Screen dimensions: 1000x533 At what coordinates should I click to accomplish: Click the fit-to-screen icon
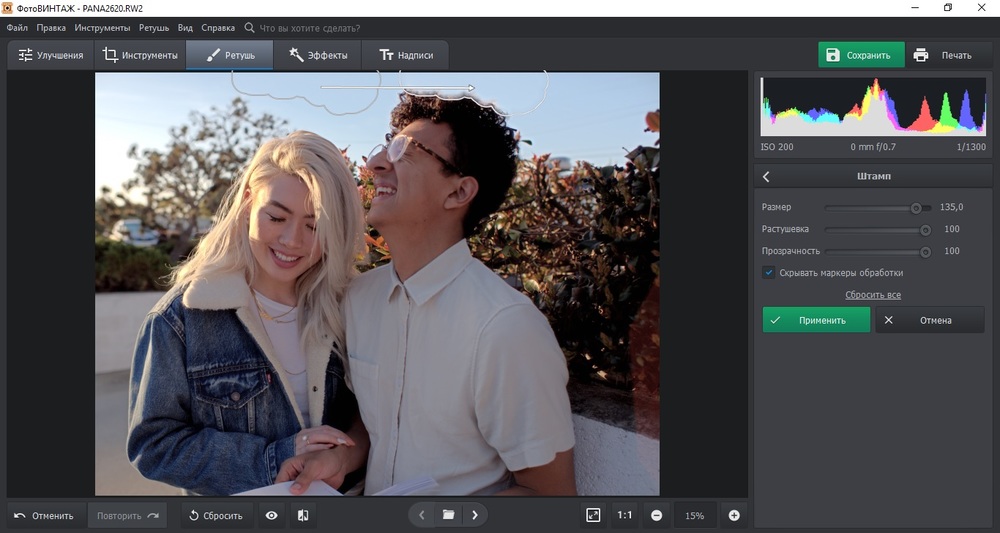point(593,515)
